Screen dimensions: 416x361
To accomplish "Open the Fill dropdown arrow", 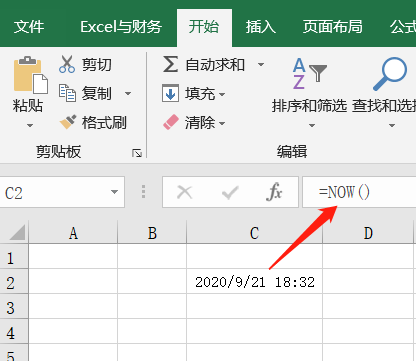I will [x=222, y=94].
